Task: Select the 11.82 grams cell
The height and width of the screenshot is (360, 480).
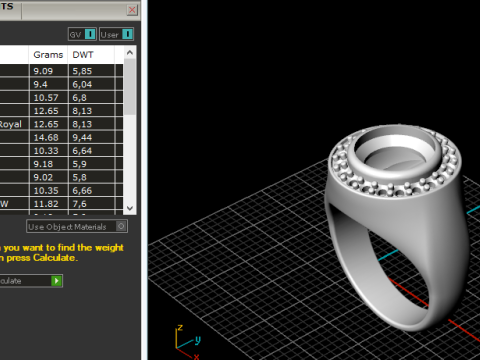Action: [49, 204]
